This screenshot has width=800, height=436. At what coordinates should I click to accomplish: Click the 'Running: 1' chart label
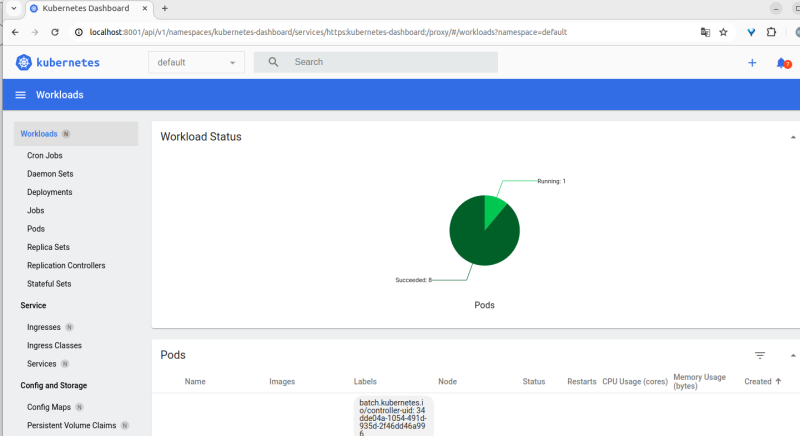[552, 181]
